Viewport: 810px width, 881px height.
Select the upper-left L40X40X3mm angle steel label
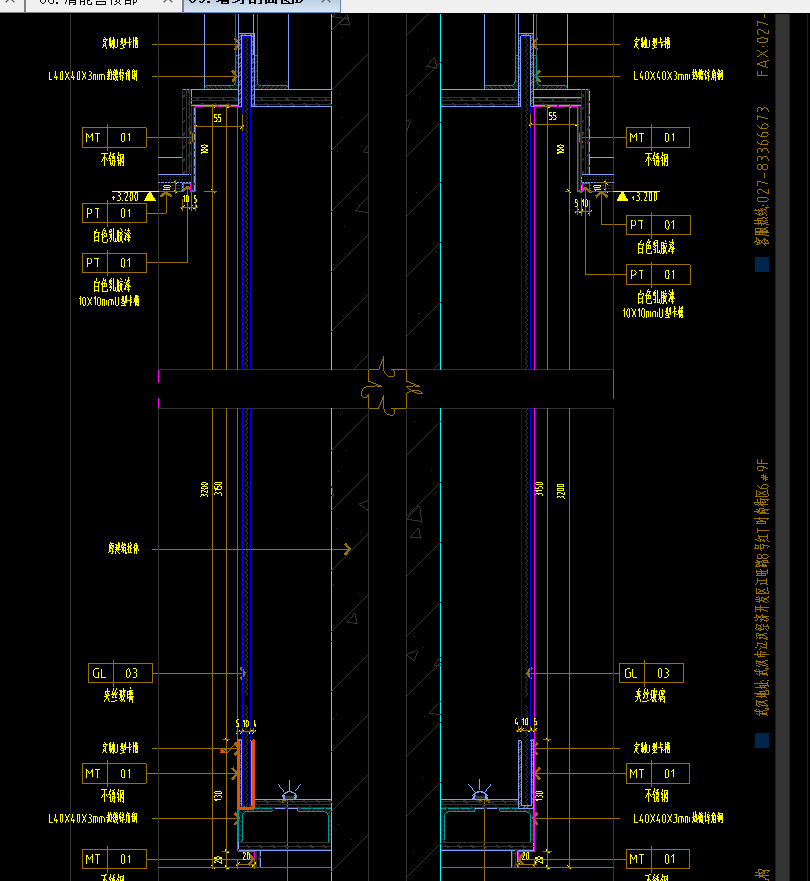(x=93, y=76)
